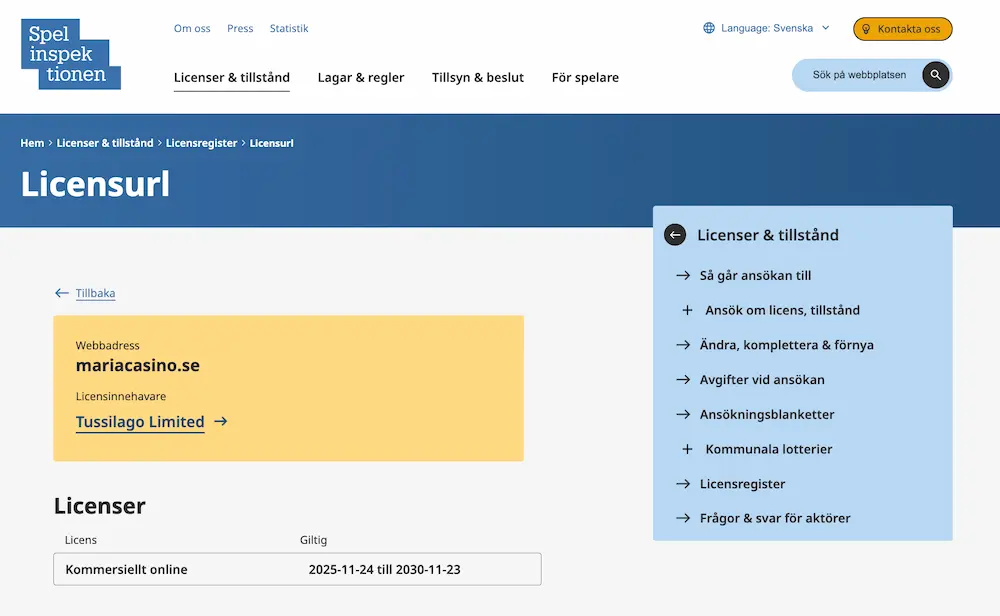Click the globe language icon
Viewport: 1000px width, 616px height.
click(x=709, y=28)
